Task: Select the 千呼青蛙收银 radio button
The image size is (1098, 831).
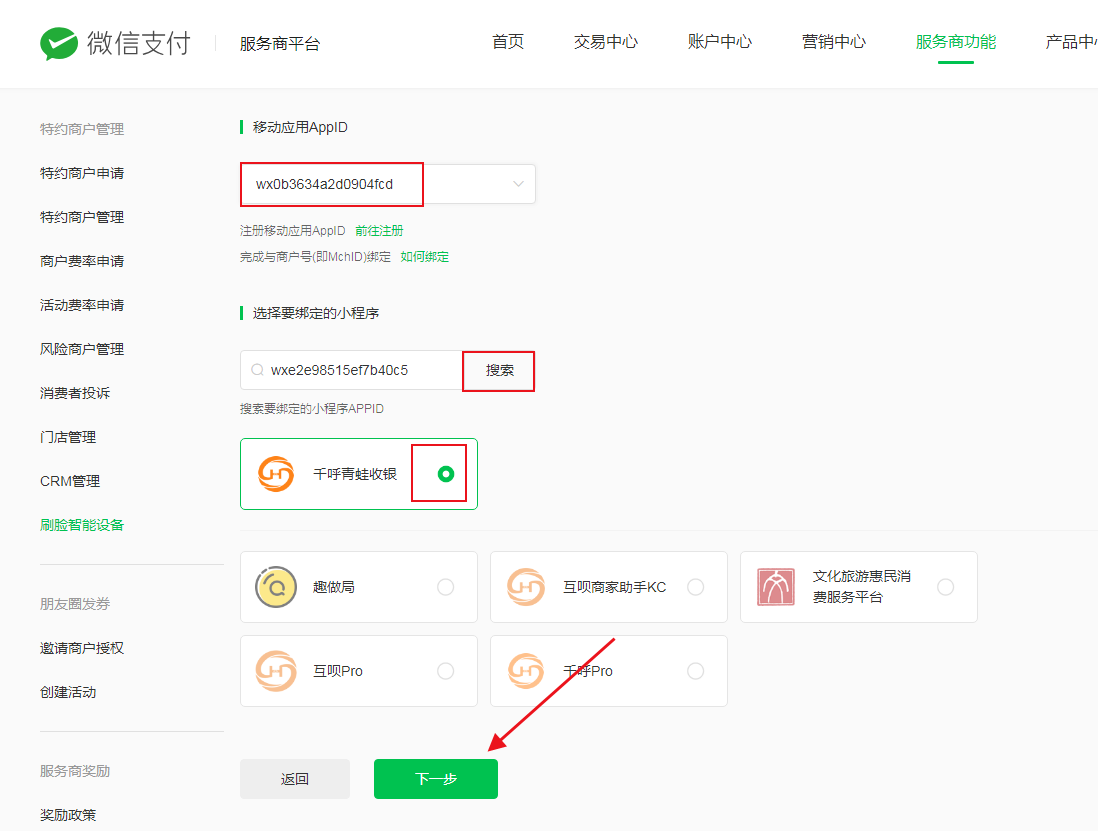Action: [x=445, y=474]
